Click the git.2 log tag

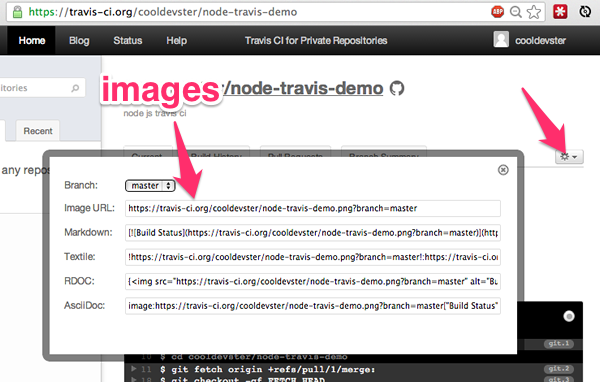tap(559, 369)
